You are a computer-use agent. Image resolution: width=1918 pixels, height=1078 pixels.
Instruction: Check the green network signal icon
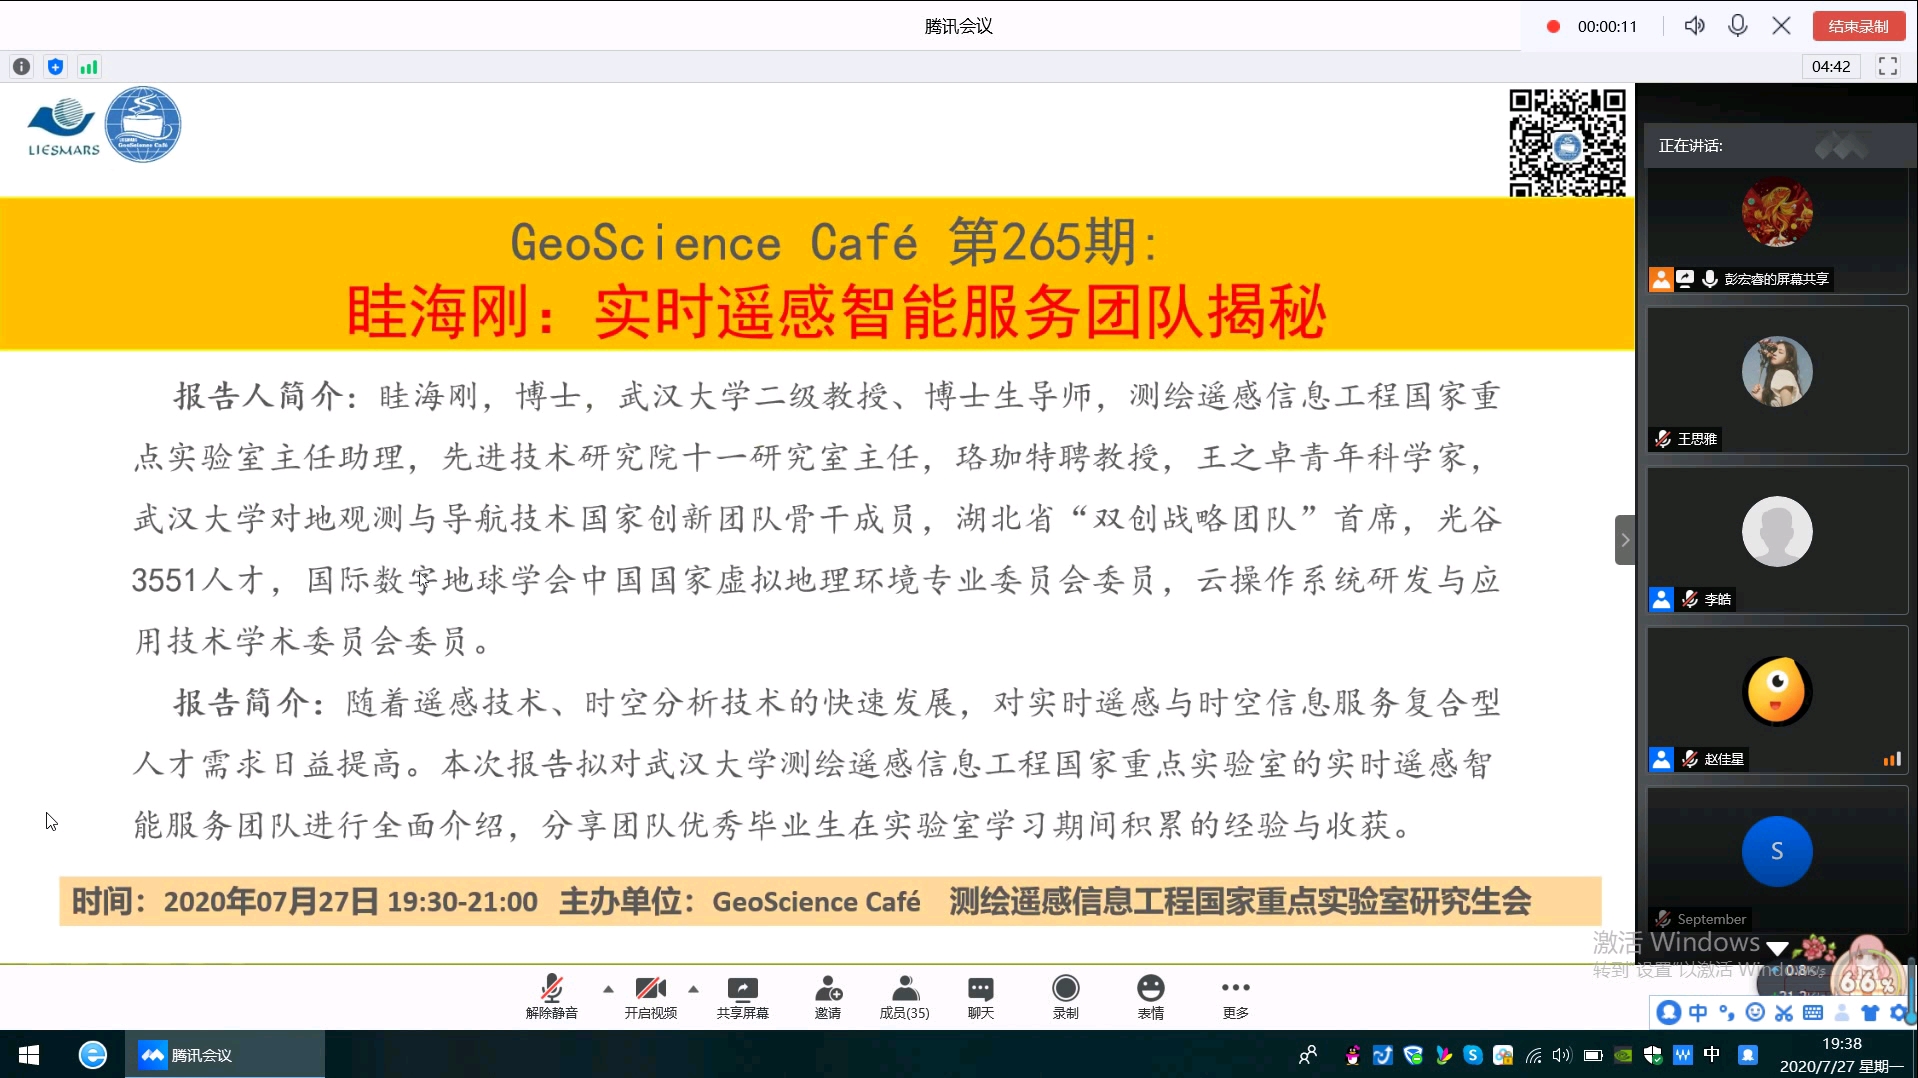pos(89,67)
